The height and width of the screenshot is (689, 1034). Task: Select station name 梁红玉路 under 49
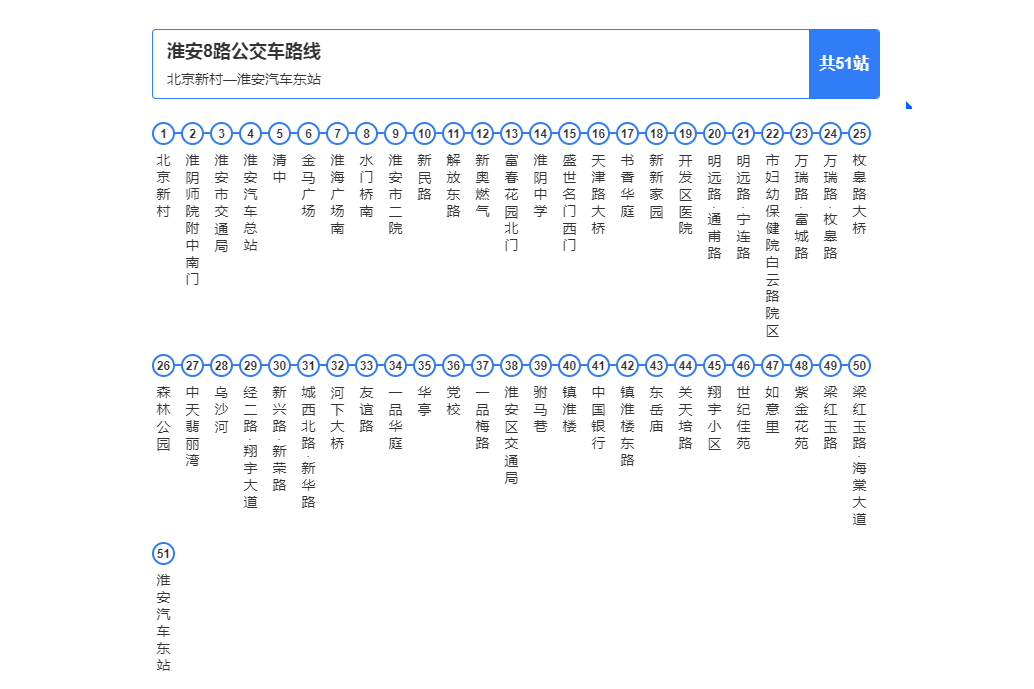[830, 417]
